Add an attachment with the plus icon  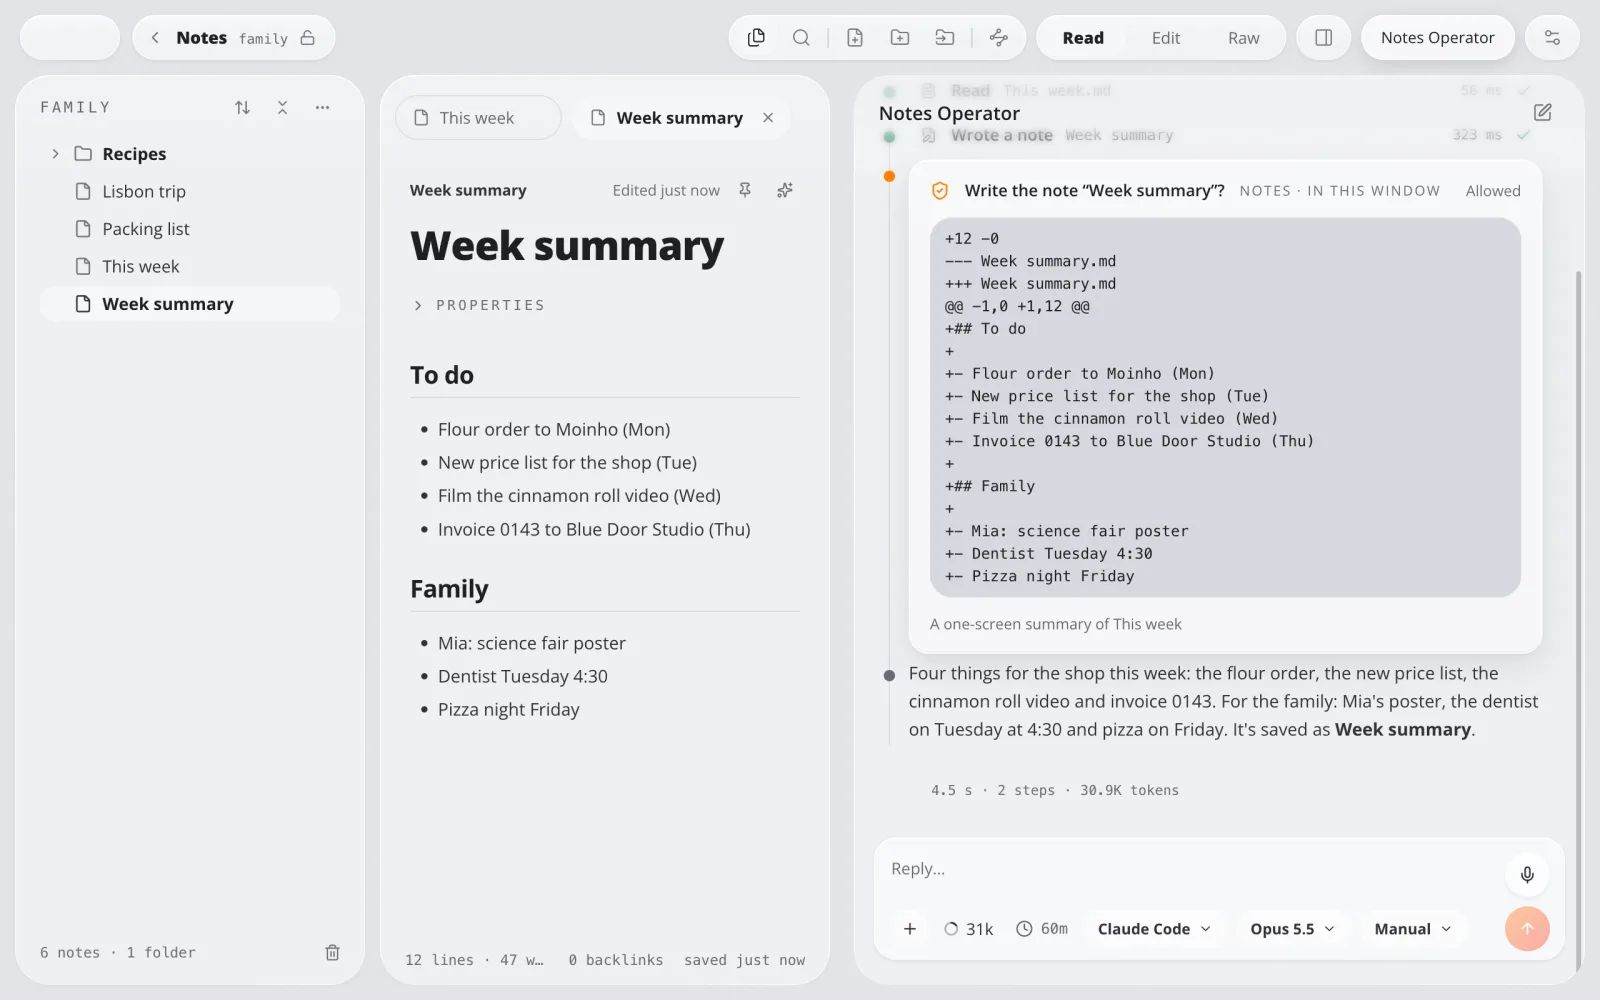910,929
